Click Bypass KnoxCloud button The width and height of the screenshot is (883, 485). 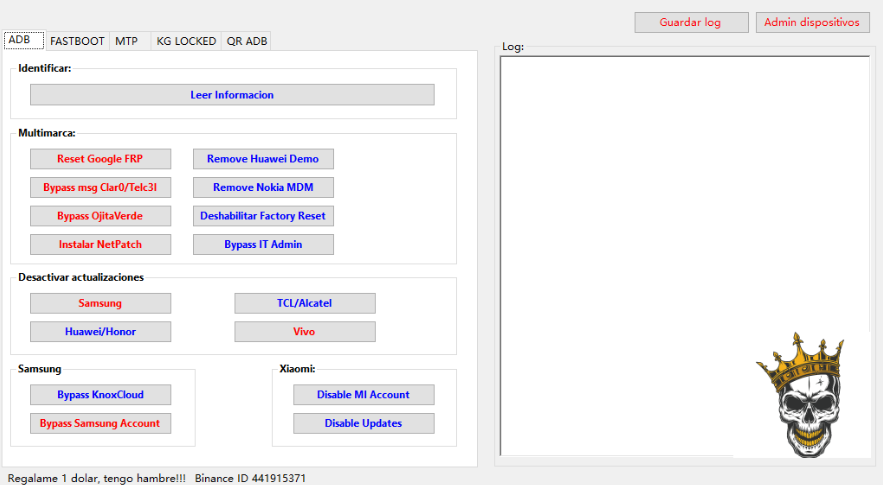pyautogui.click(x=100, y=395)
